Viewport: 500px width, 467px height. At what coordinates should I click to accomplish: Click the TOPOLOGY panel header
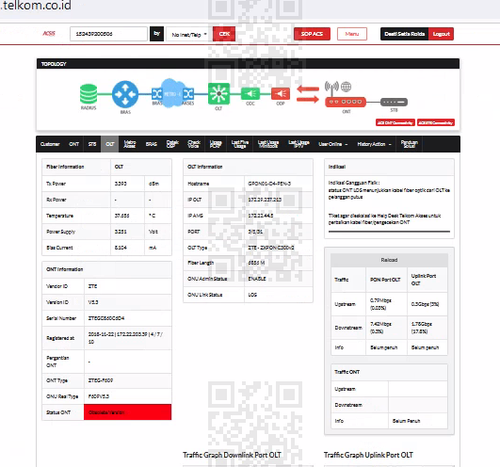point(248,64)
